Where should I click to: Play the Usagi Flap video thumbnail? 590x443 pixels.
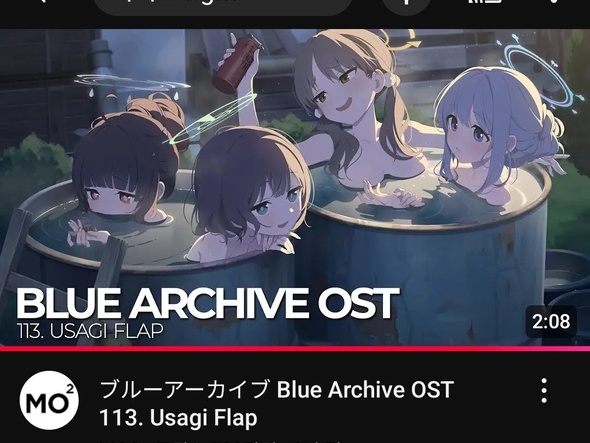click(x=295, y=187)
